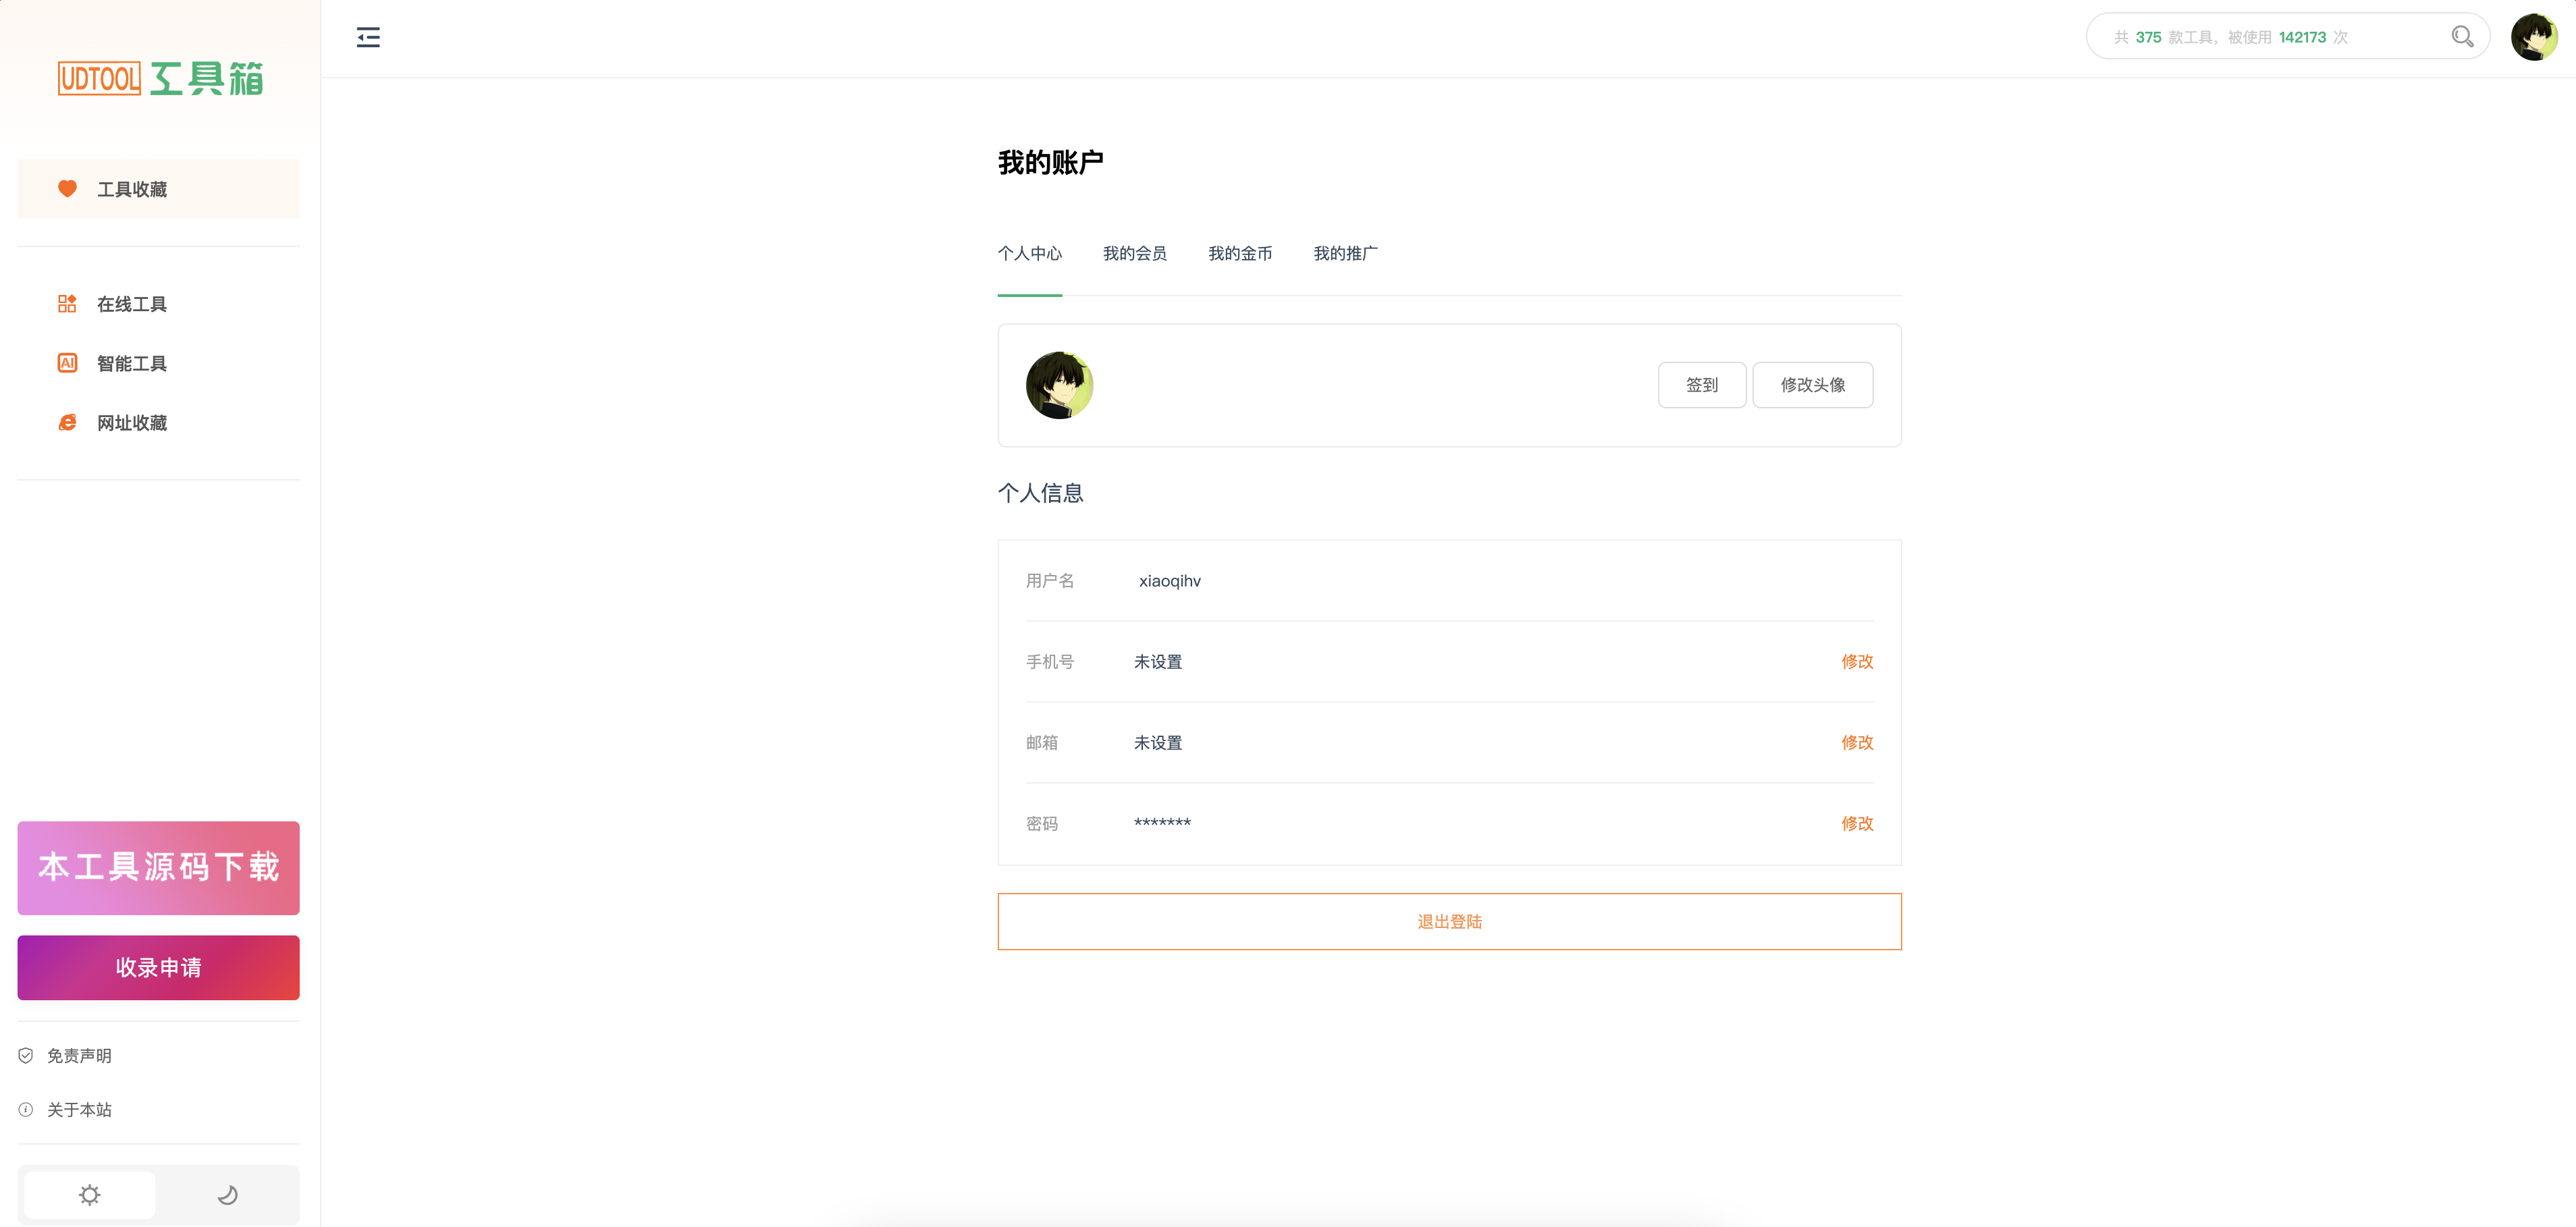The height and width of the screenshot is (1227, 2576).
Task: Click 未设置 in the 手机号 row
Action: (x=1157, y=662)
